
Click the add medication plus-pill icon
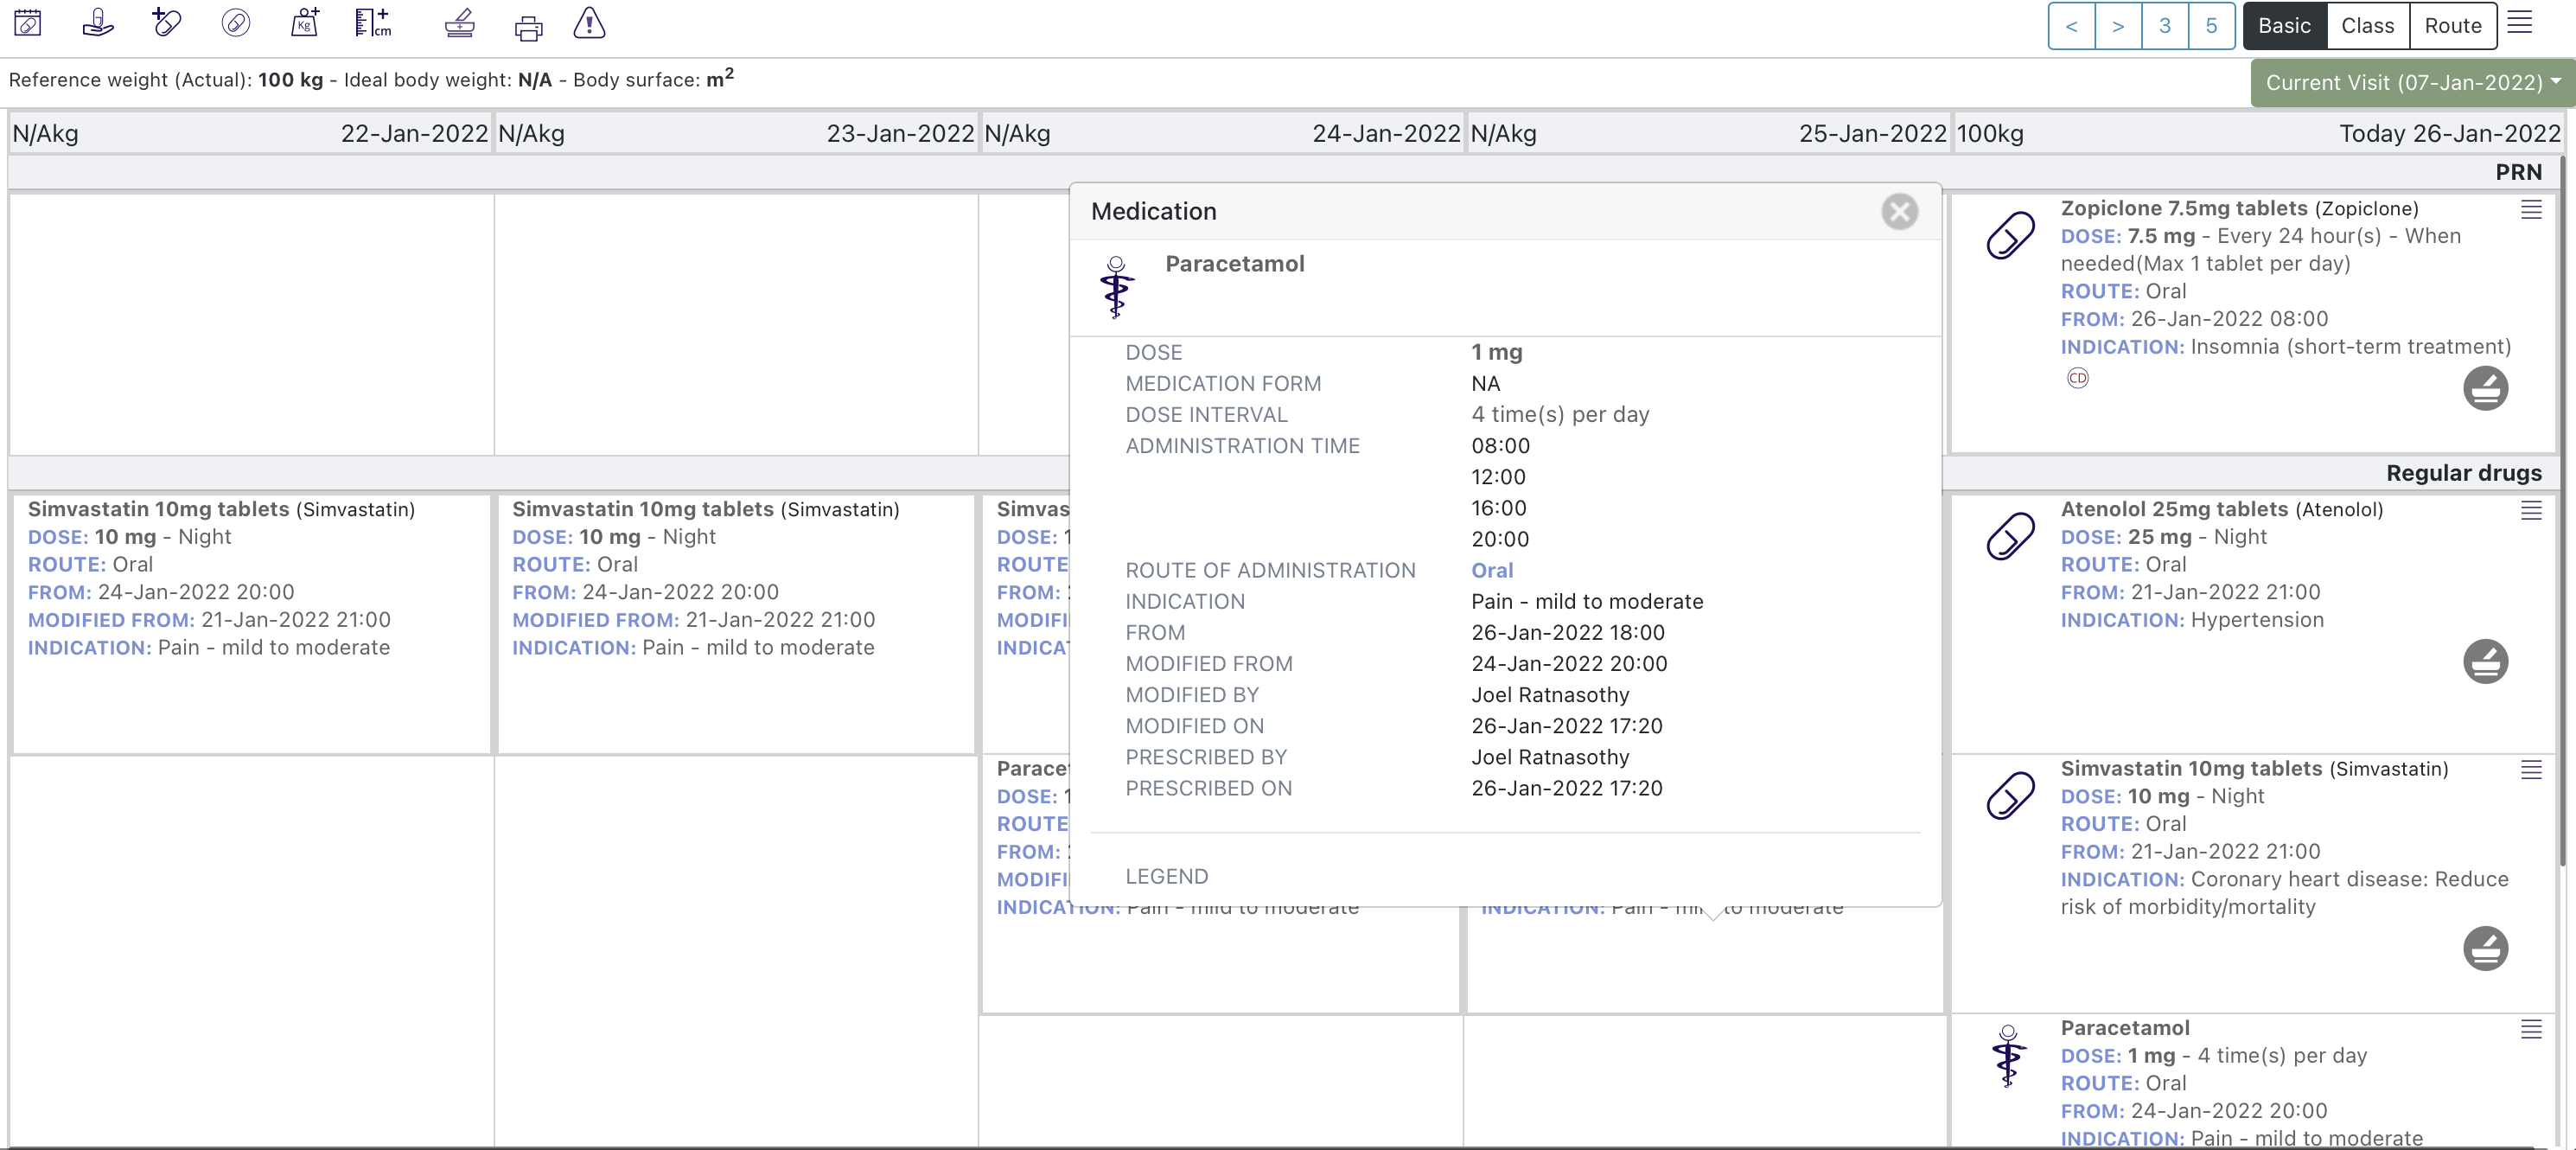click(166, 23)
